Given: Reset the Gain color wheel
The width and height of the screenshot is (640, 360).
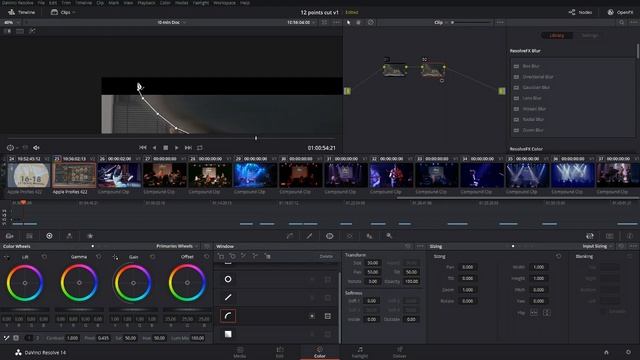Looking at the screenshot, I should [152, 257].
